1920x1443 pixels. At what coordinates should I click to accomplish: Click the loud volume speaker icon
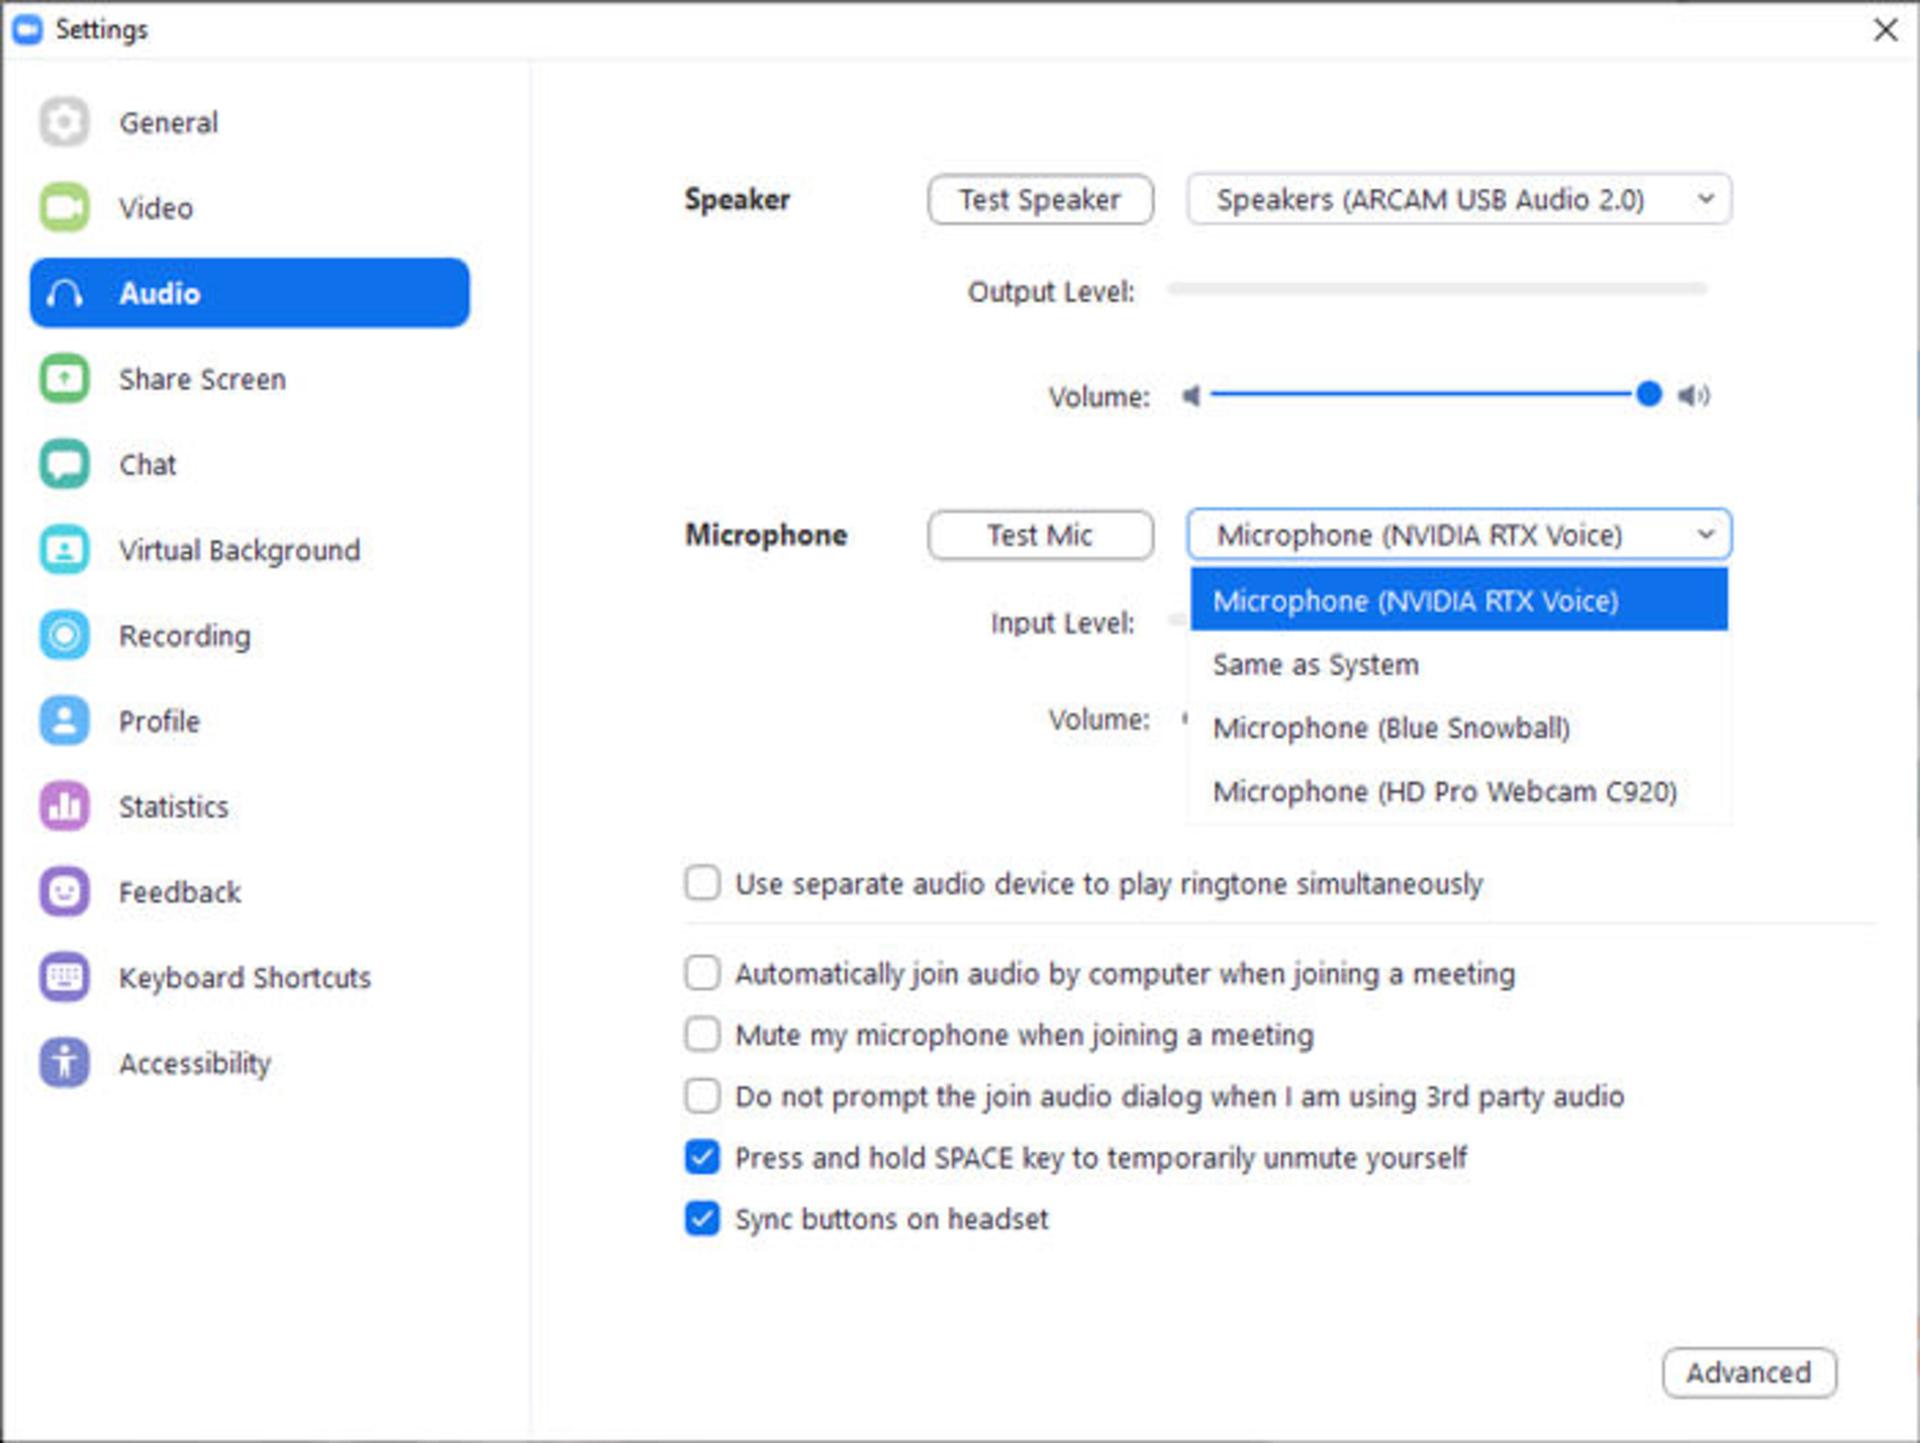1694,396
